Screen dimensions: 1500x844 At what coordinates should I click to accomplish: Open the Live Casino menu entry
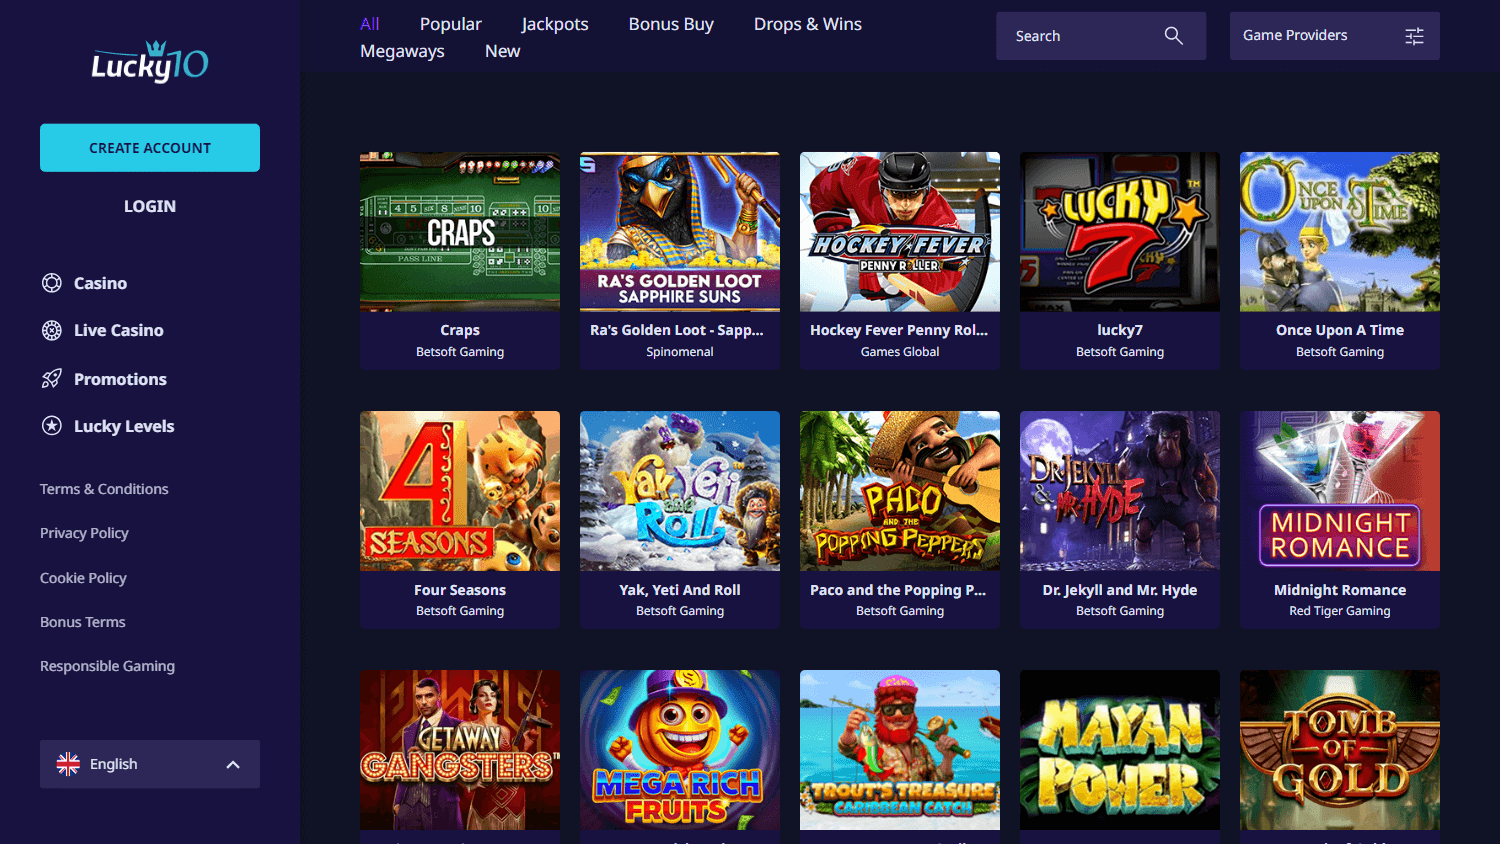coord(118,330)
